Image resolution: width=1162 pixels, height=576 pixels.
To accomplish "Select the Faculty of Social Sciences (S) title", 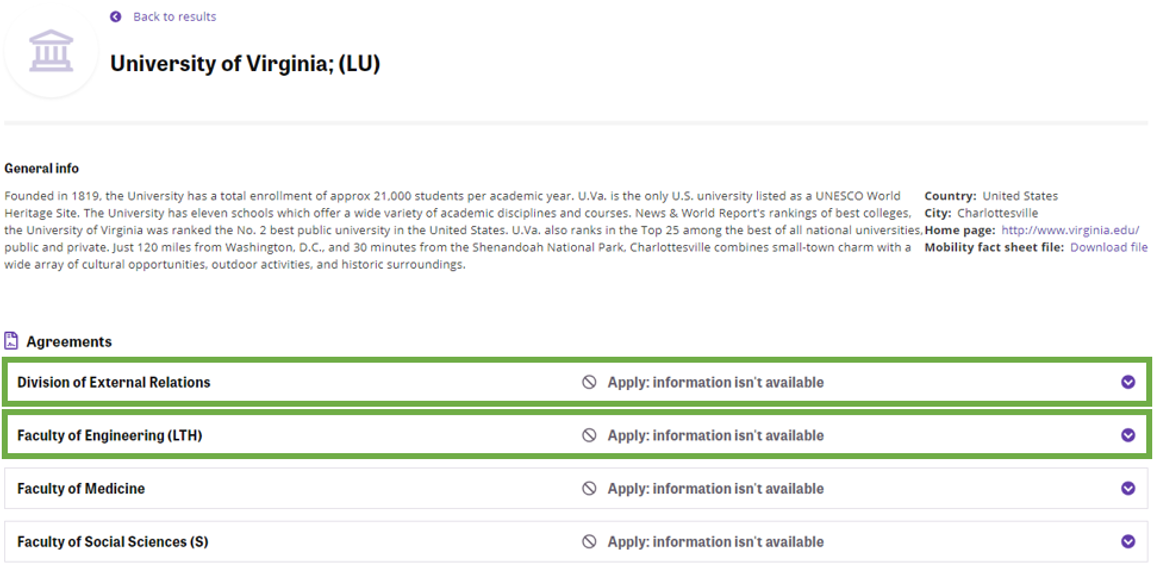I will (113, 542).
